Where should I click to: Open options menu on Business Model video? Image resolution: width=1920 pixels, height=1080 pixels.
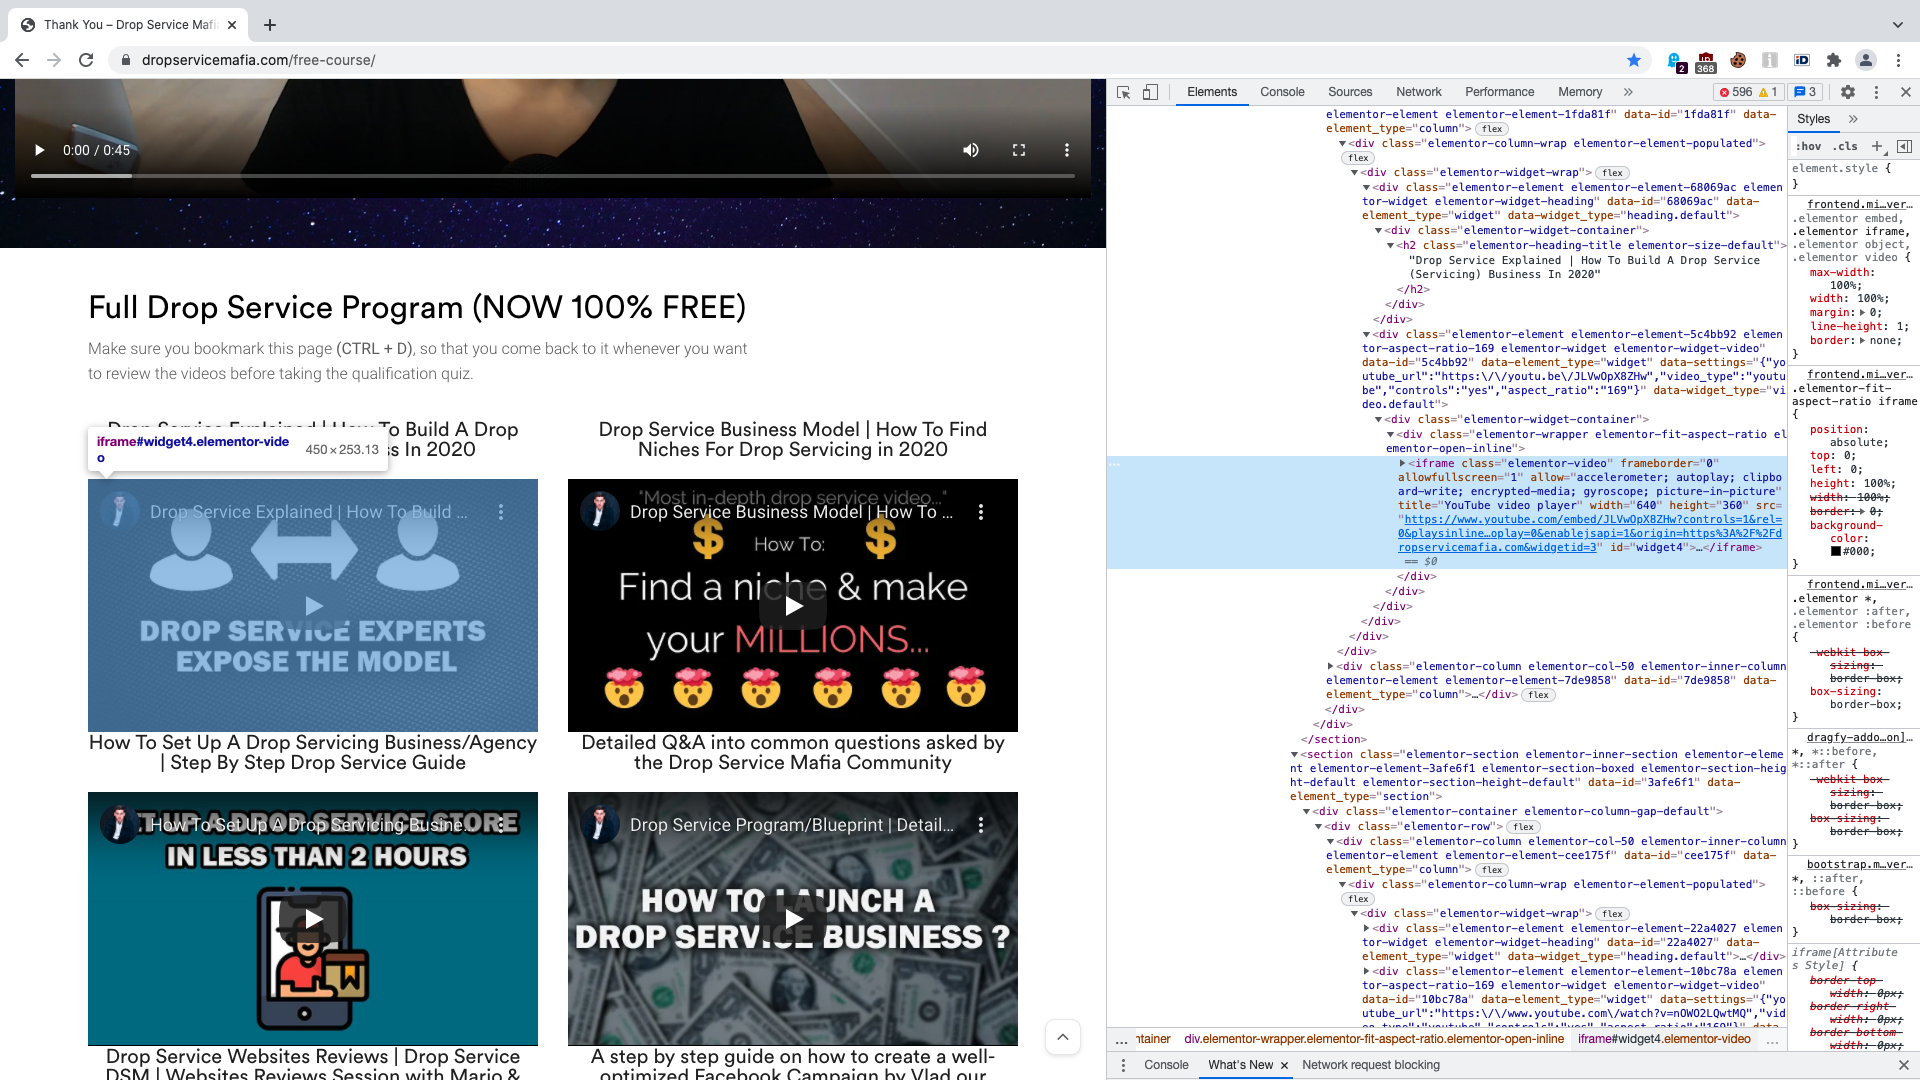tap(981, 512)
